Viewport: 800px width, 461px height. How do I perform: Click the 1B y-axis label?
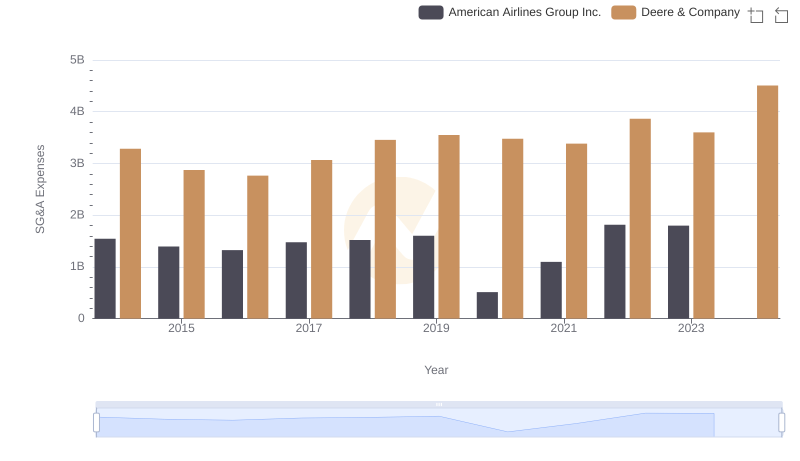click(77, 266)
